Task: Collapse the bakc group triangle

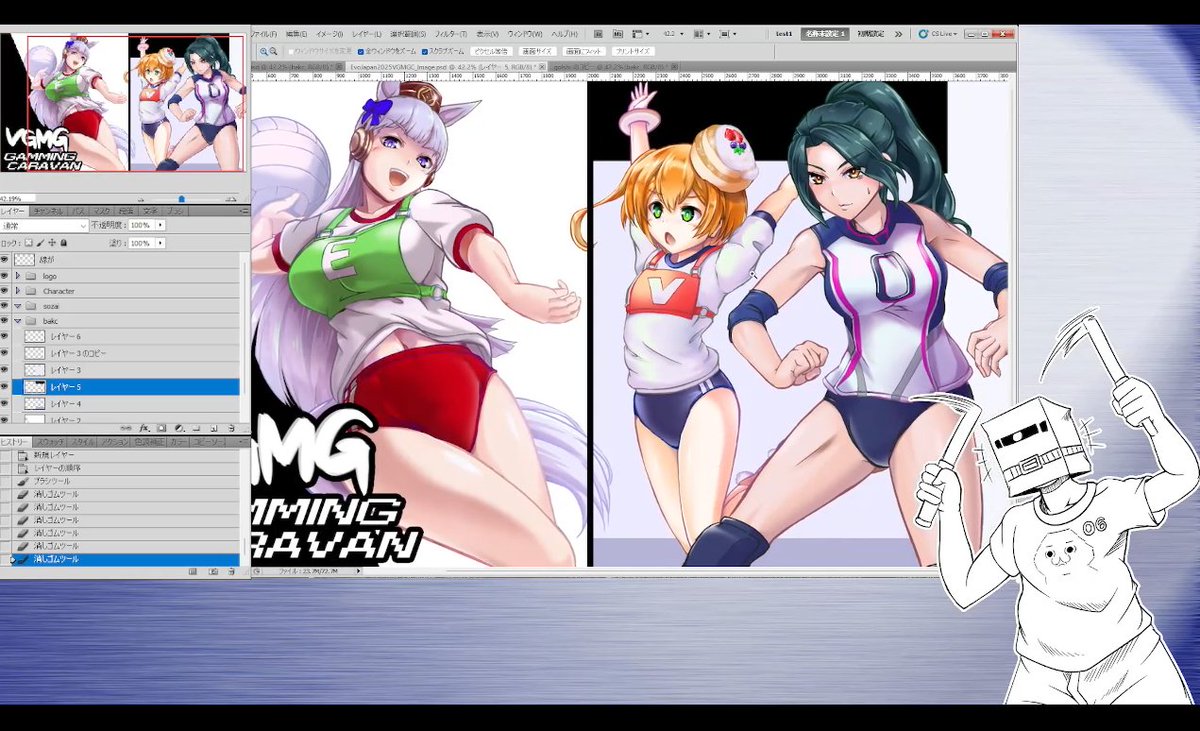Action: tap(18, 321)
